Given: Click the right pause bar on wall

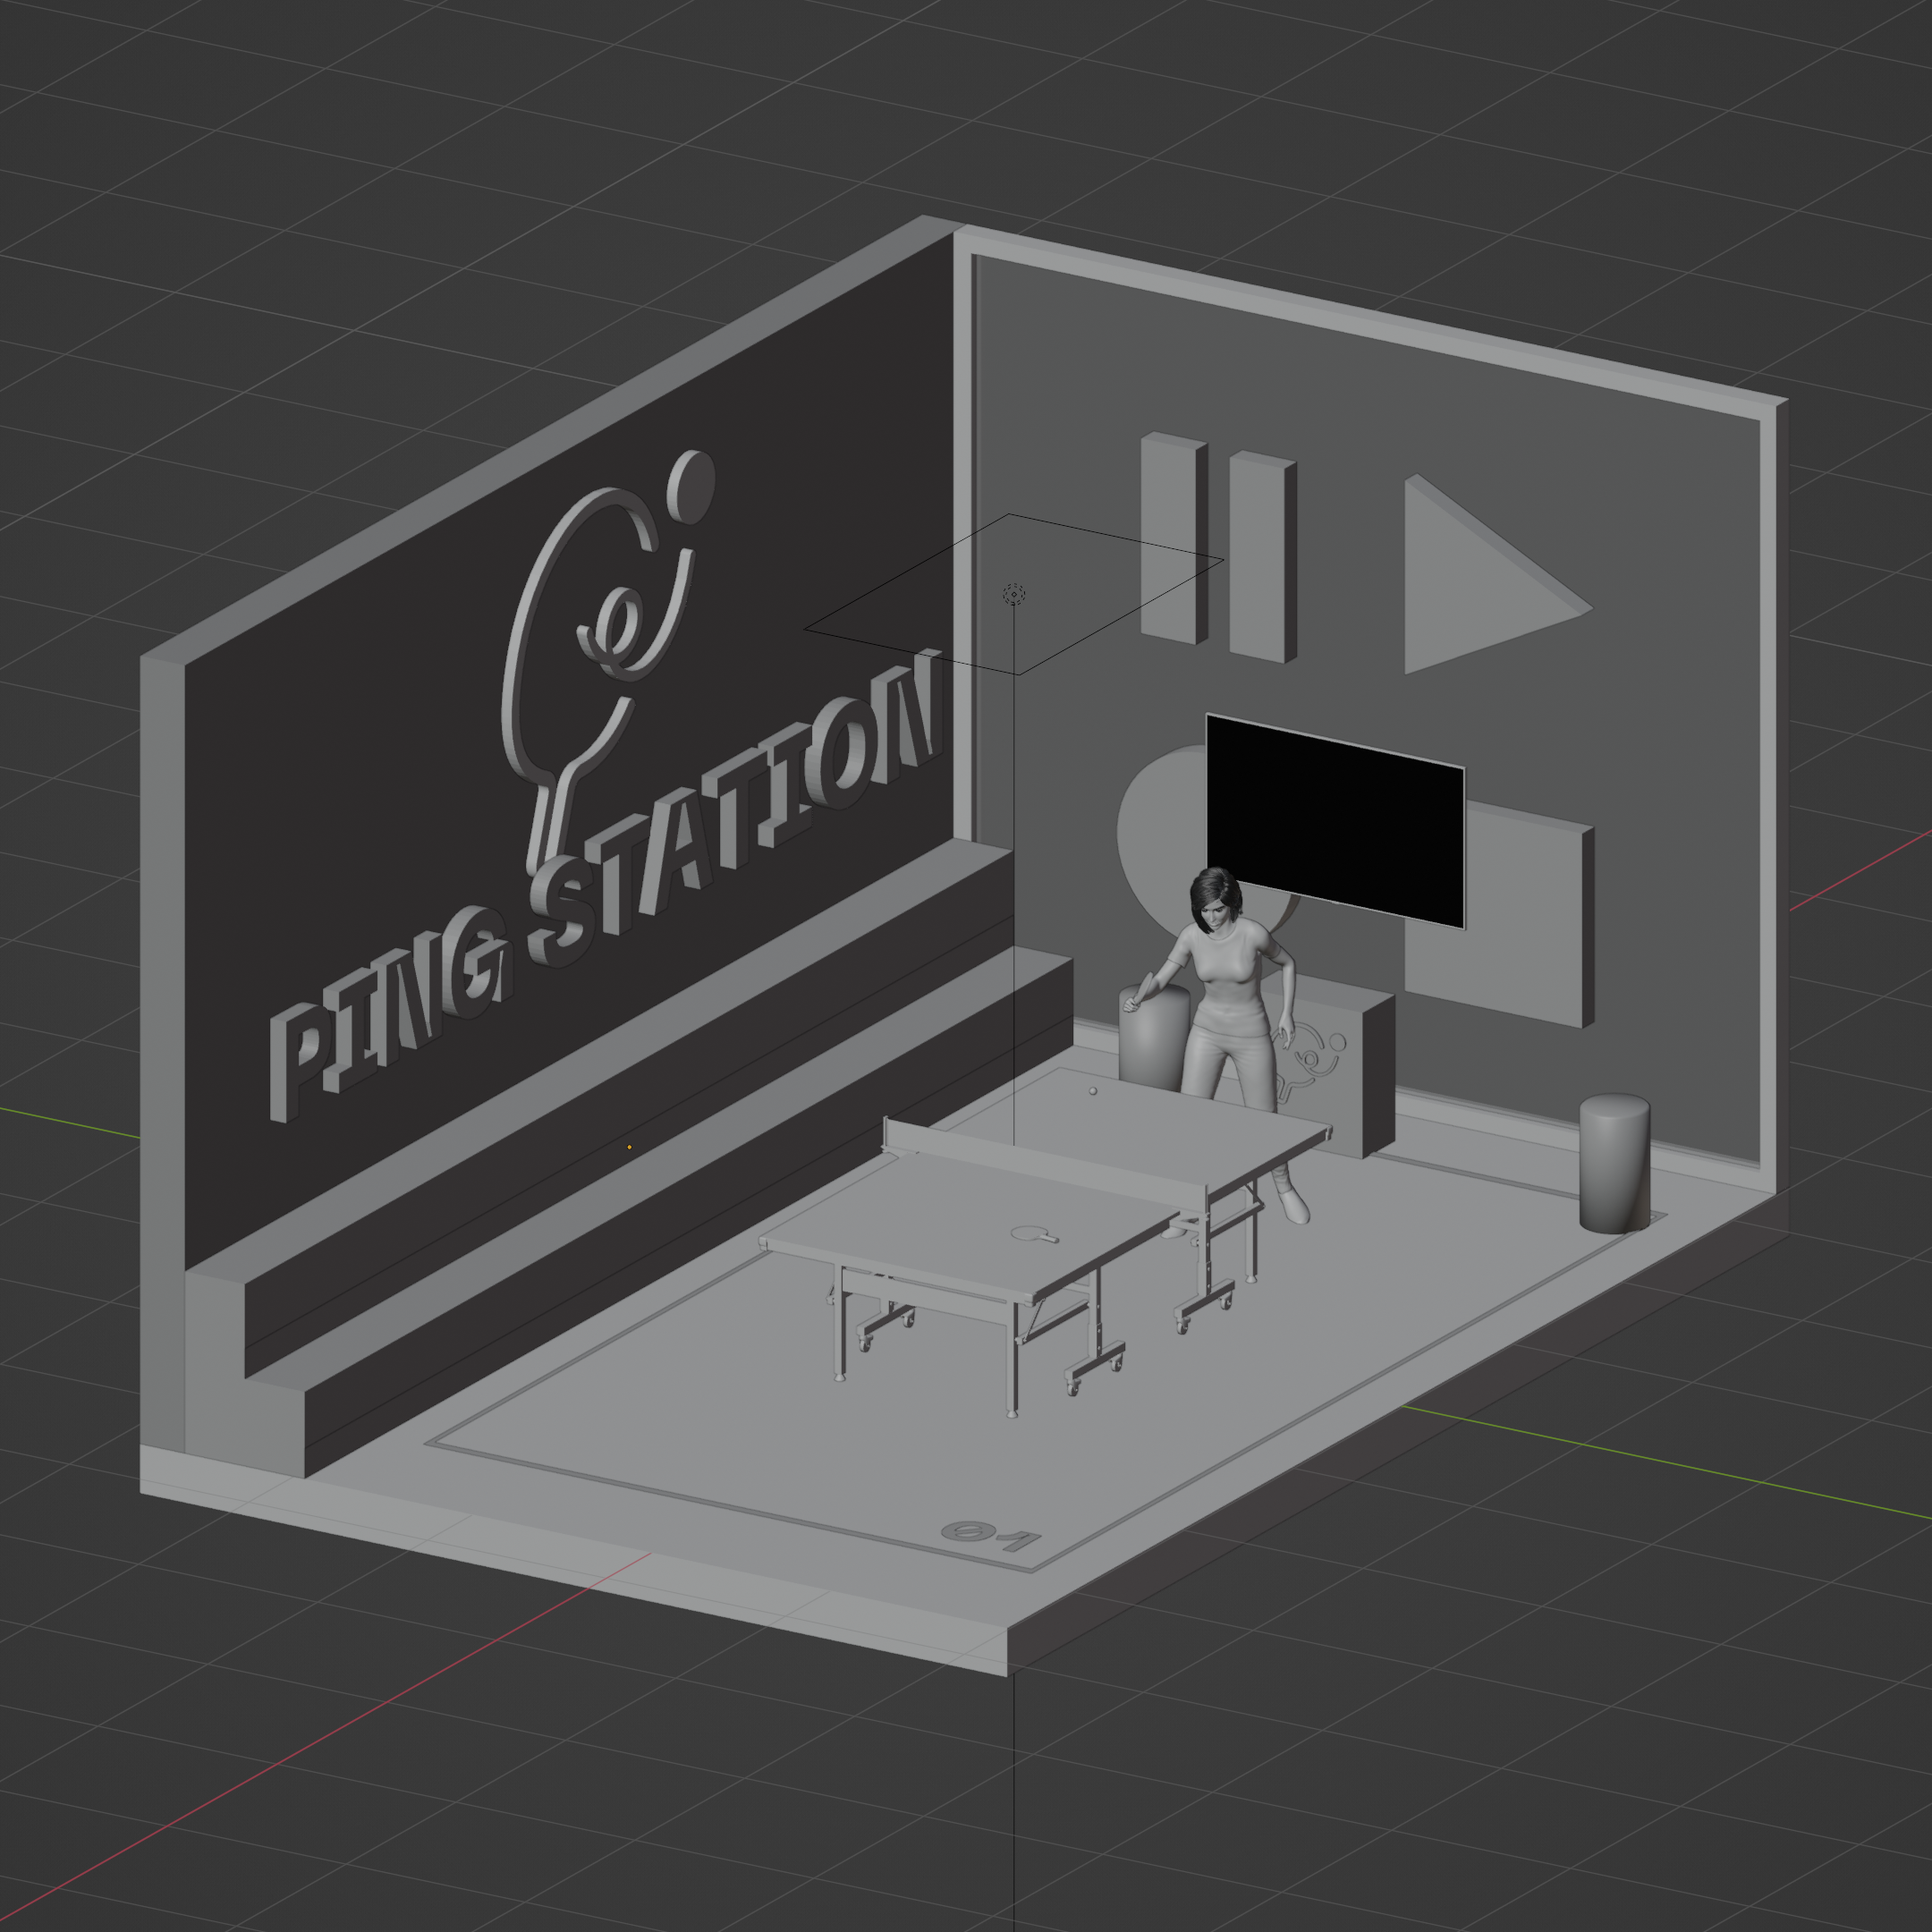Looking at the screenshot, I should point(1257,557).
